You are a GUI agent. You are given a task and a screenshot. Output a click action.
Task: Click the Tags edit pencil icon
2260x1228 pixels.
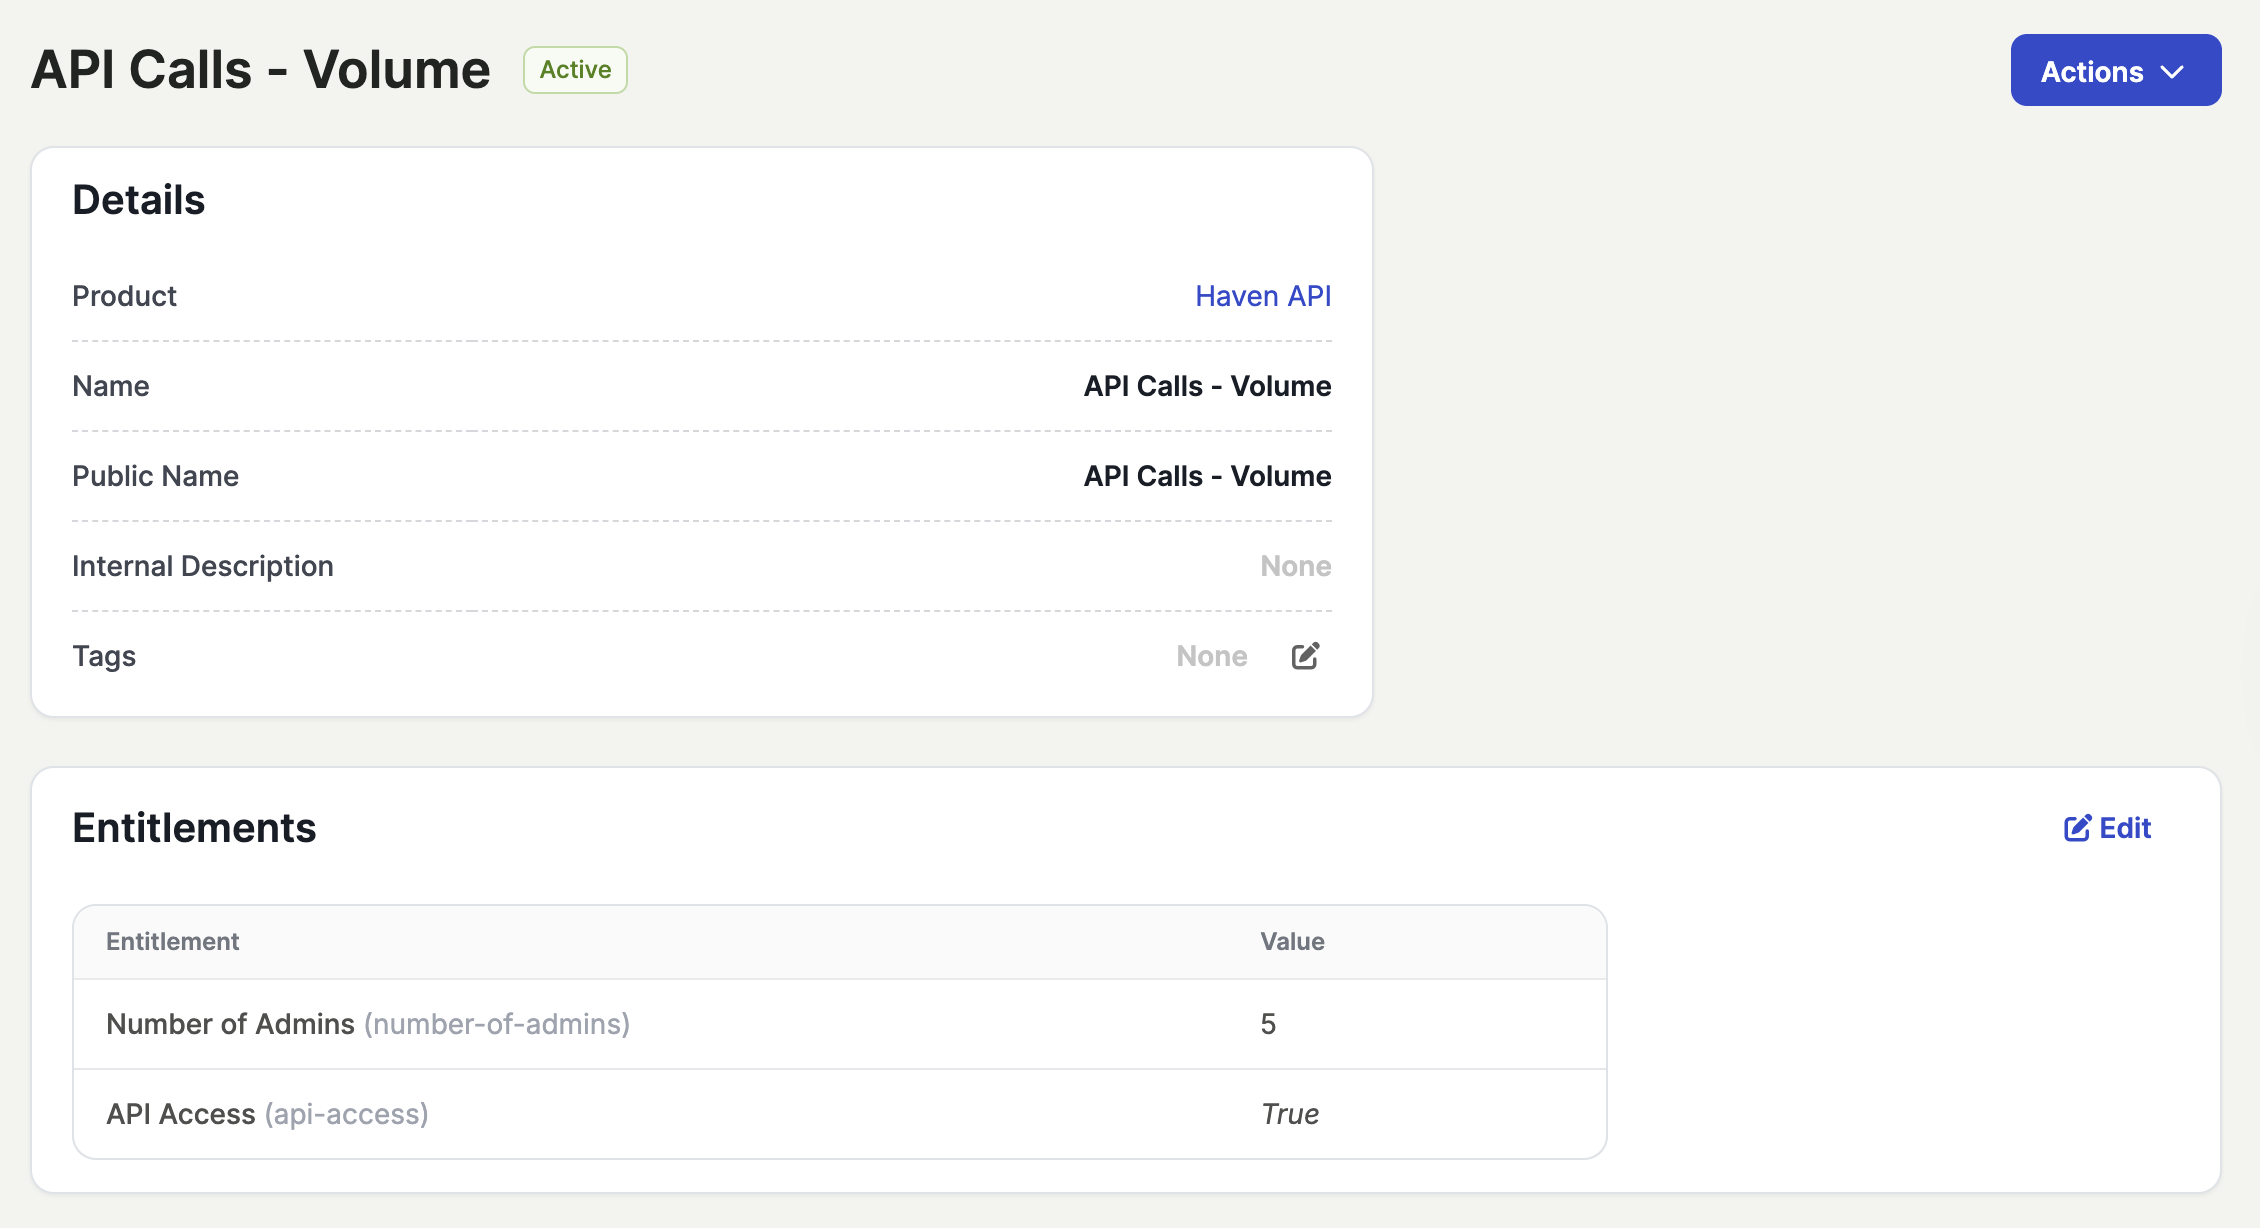coord(1305,656)
